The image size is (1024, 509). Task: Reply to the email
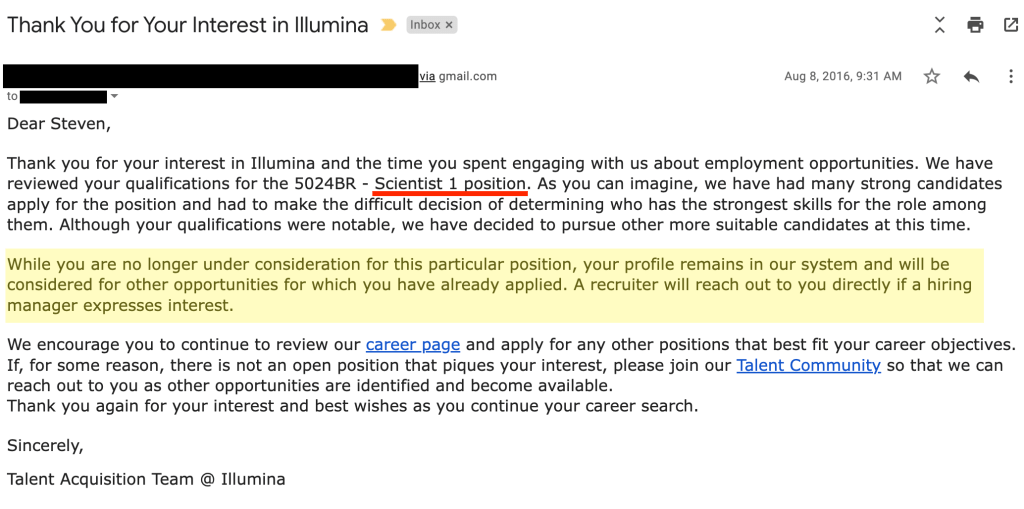pyautogui.click(x=970, y=77)
